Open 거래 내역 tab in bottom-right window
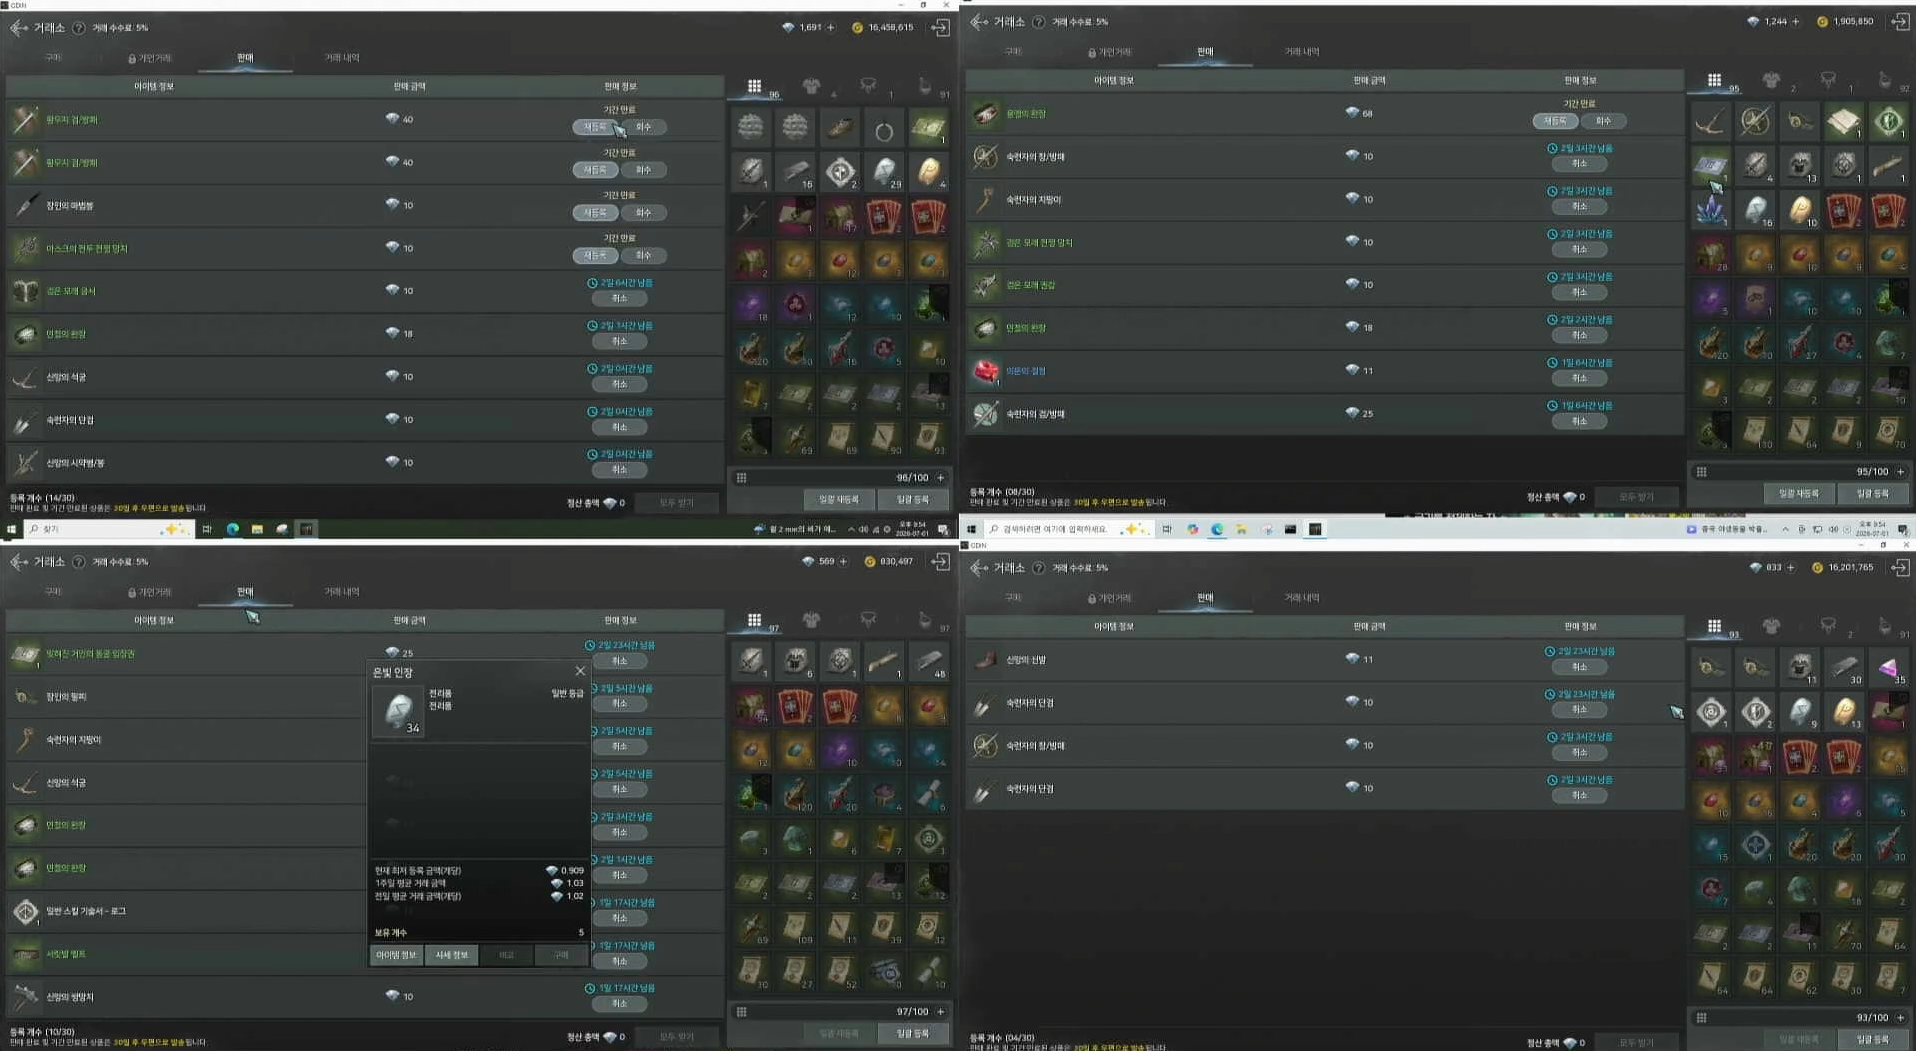Image resolution: width=1916 pixels, height=1051 pixels. (x=1302, y=598)
